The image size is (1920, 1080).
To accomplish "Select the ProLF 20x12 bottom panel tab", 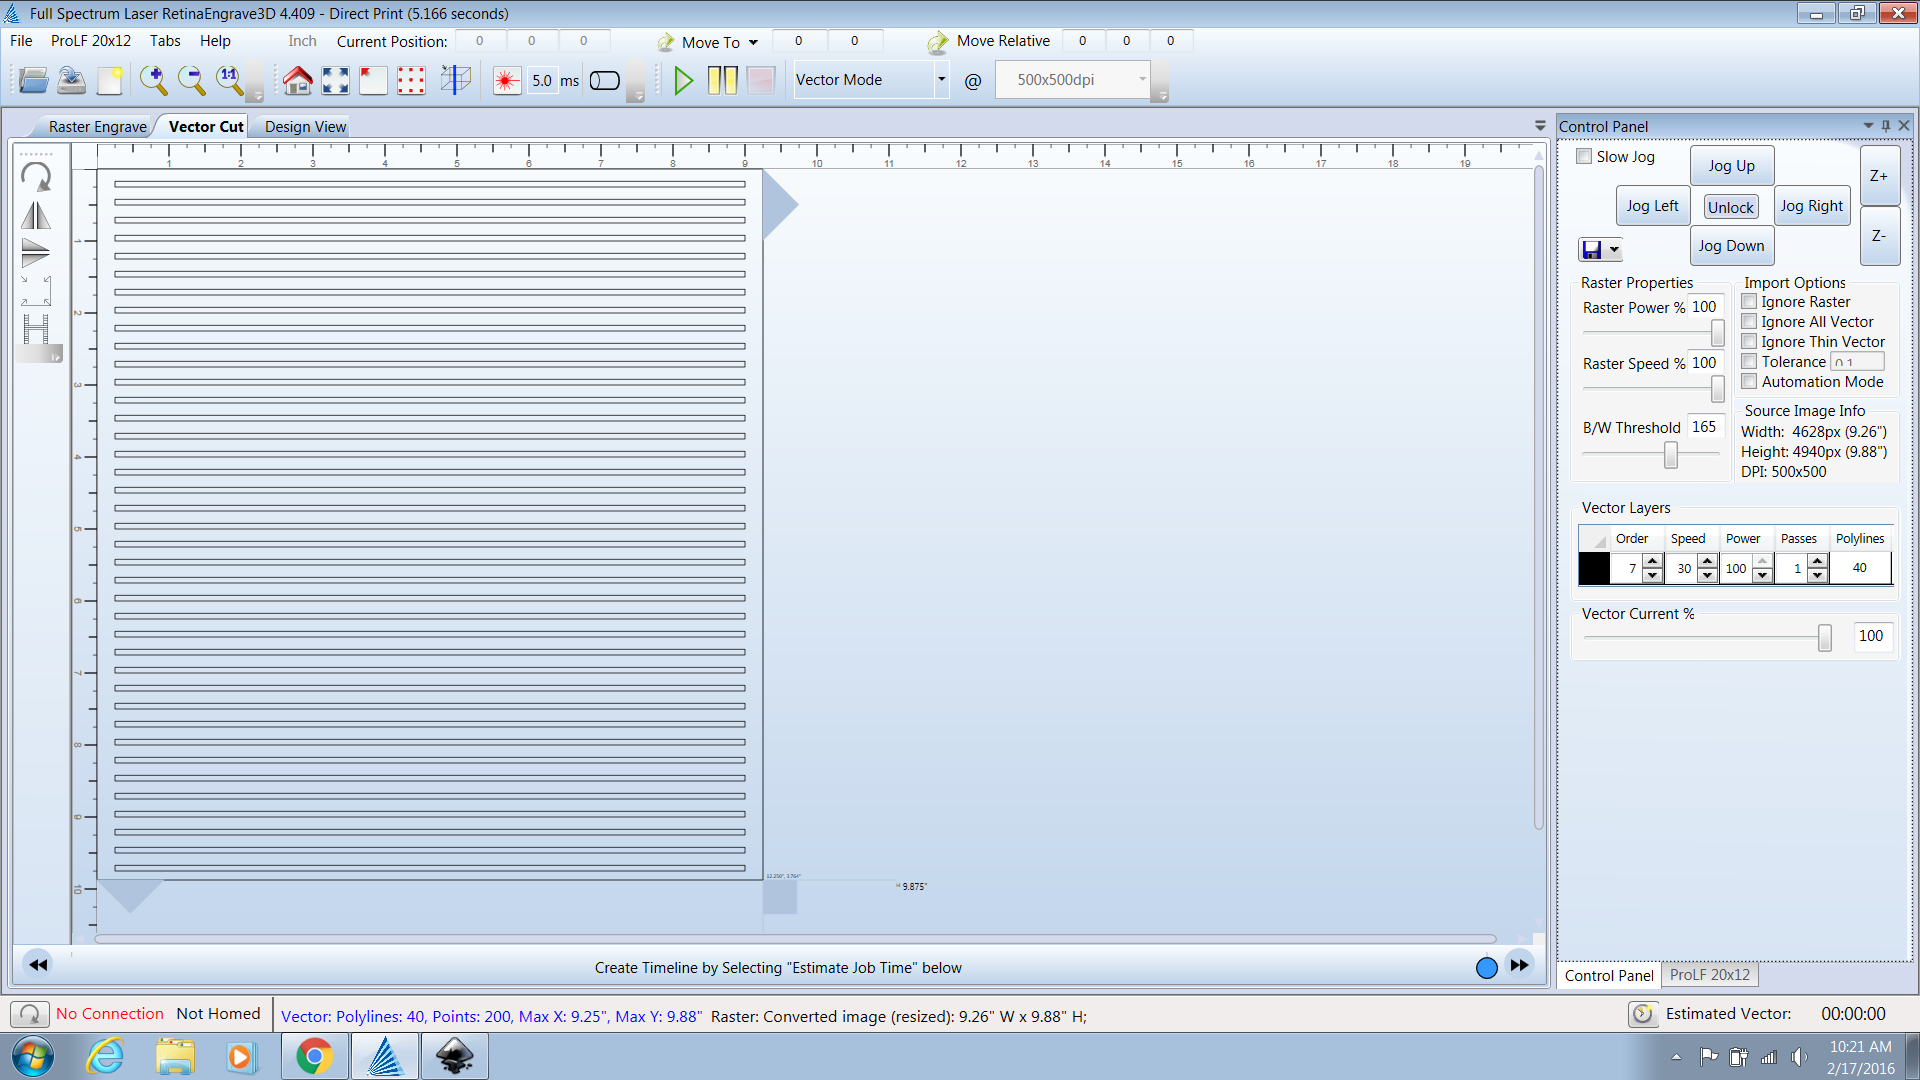I will click(1709, 975).
